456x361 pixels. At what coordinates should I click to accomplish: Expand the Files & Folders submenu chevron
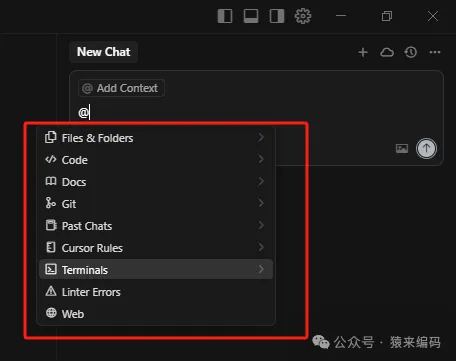point(261,137)
